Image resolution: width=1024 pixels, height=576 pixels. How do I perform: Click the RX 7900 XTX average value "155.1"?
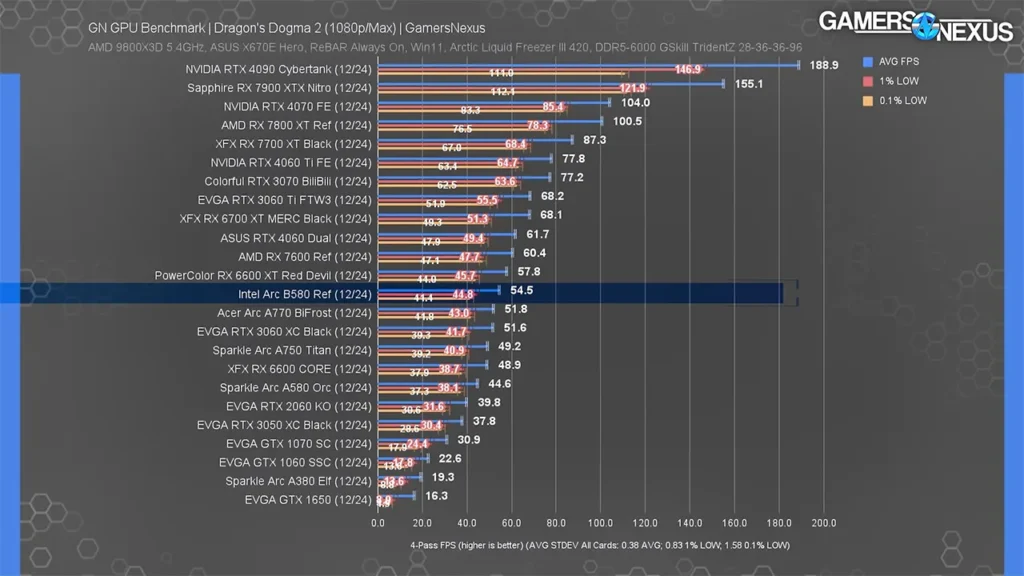pyautogui.click(x=748, y=84)
